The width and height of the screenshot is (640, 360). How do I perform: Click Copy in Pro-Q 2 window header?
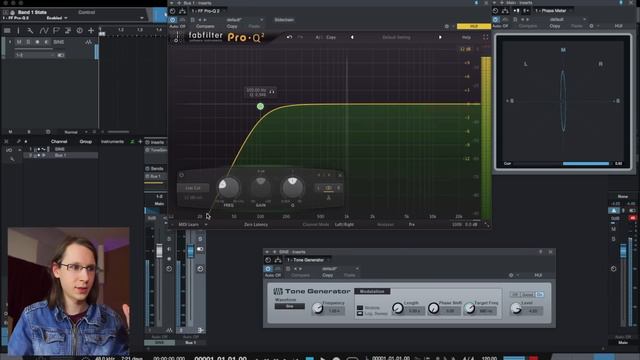[232, 26]
